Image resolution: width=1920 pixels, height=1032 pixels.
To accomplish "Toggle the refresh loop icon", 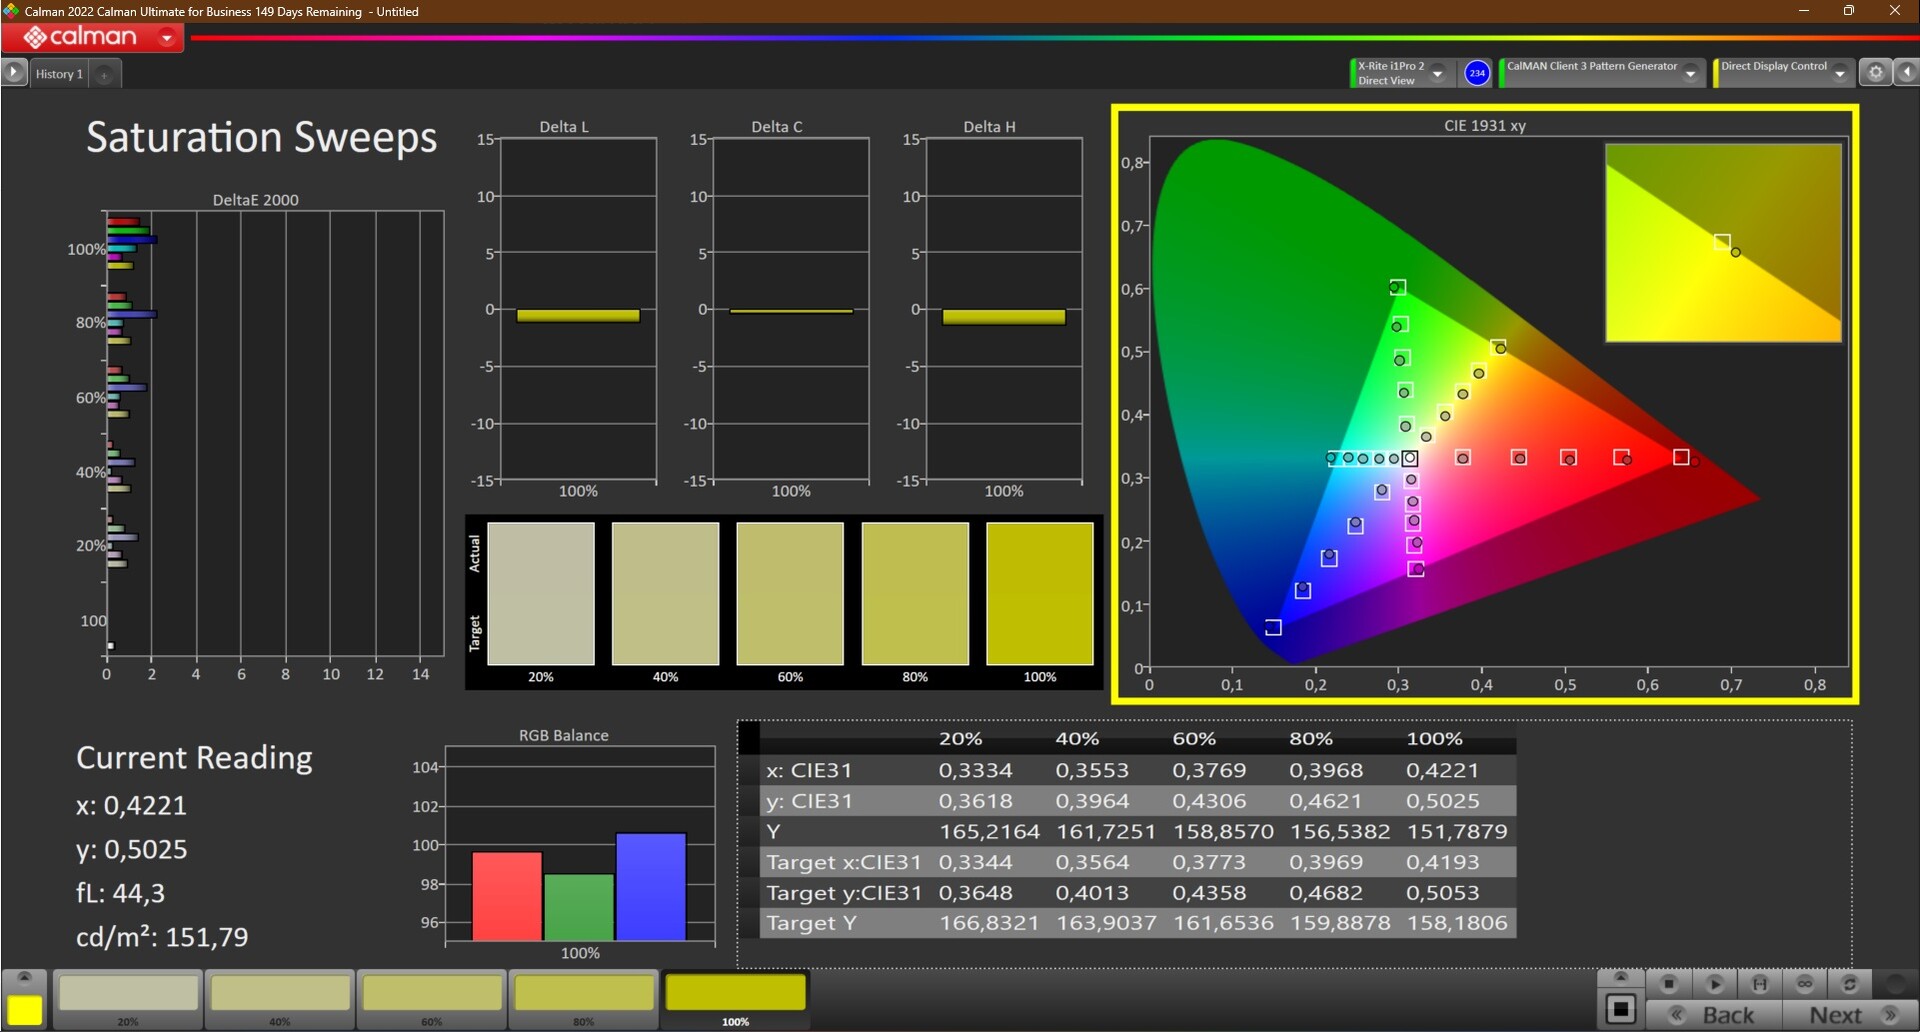I will coord(1850,984).
